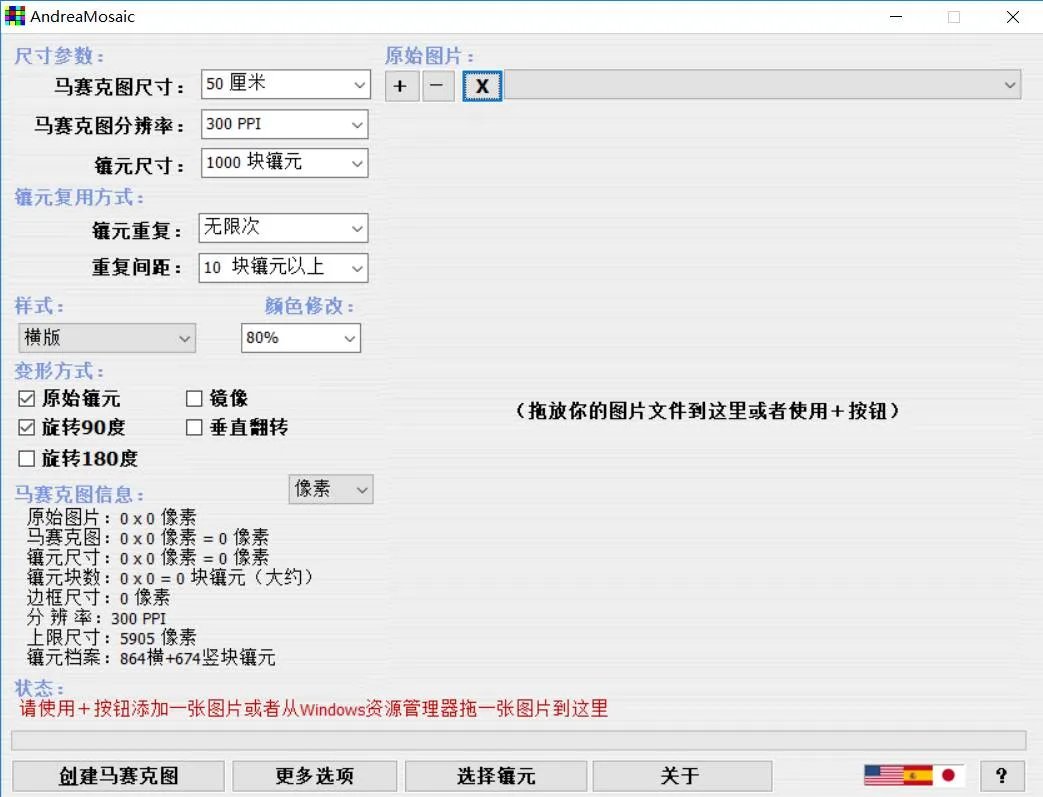Open the 镶元重复 dropdown (无限次)
Image resolution: width=1043 pixels, height=797 pixels.
283,228
